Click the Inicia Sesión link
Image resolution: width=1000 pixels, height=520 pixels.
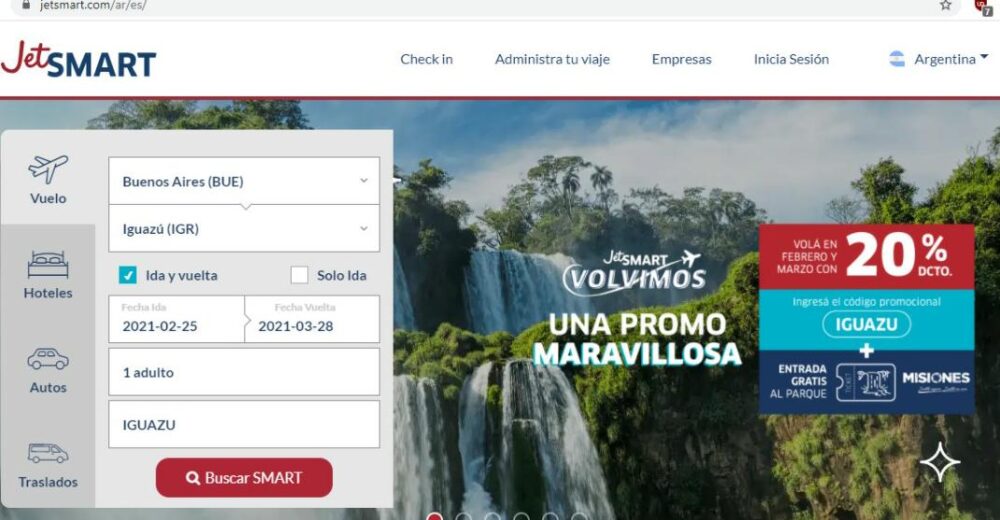tap(791, 59)
